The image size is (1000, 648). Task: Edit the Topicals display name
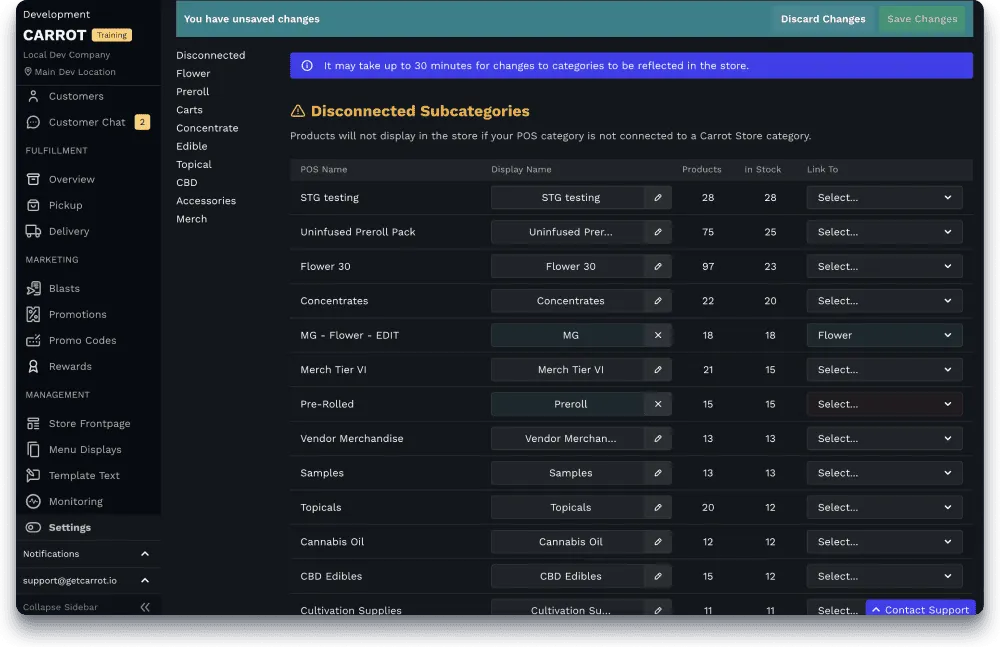658,508
